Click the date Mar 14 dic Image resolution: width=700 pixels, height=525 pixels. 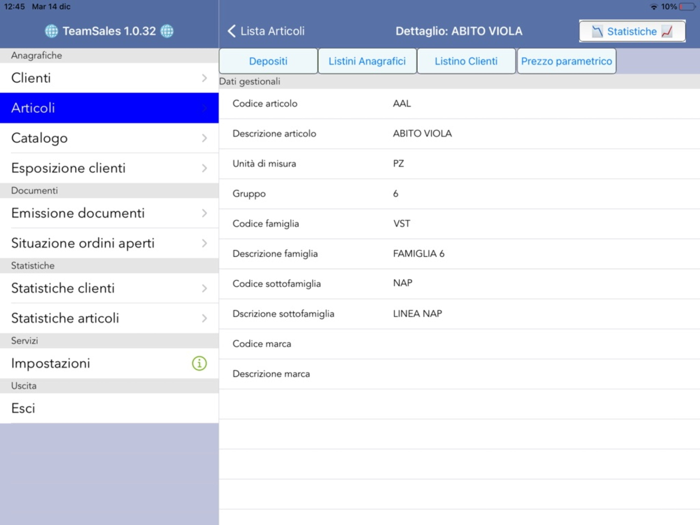51,7
